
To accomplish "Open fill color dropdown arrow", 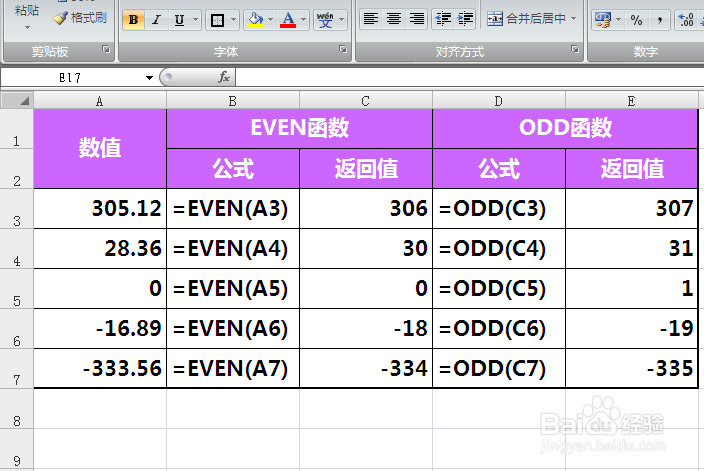I will tap(270, 20).
